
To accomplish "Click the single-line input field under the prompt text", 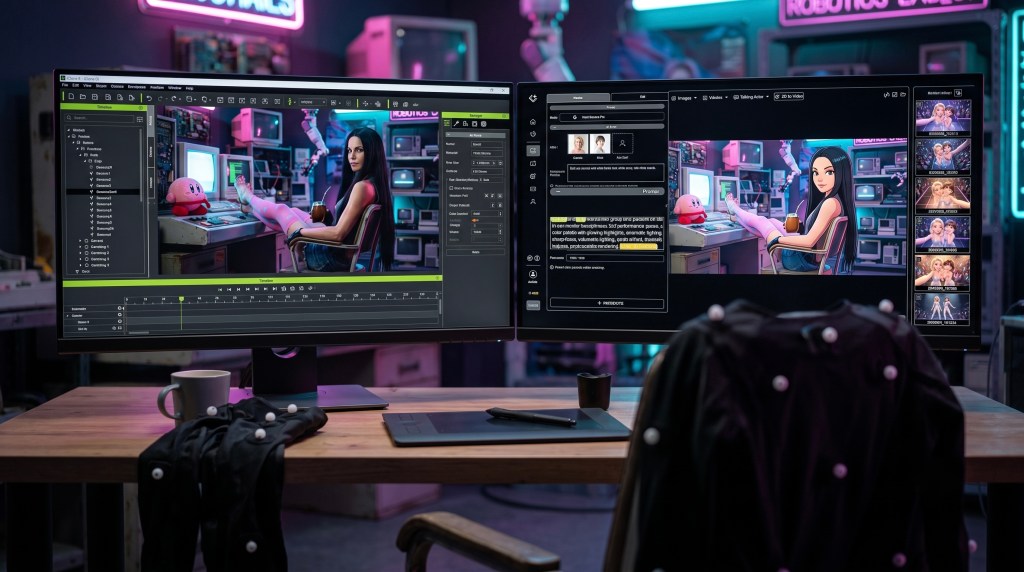I will click(x=615, y=258).
